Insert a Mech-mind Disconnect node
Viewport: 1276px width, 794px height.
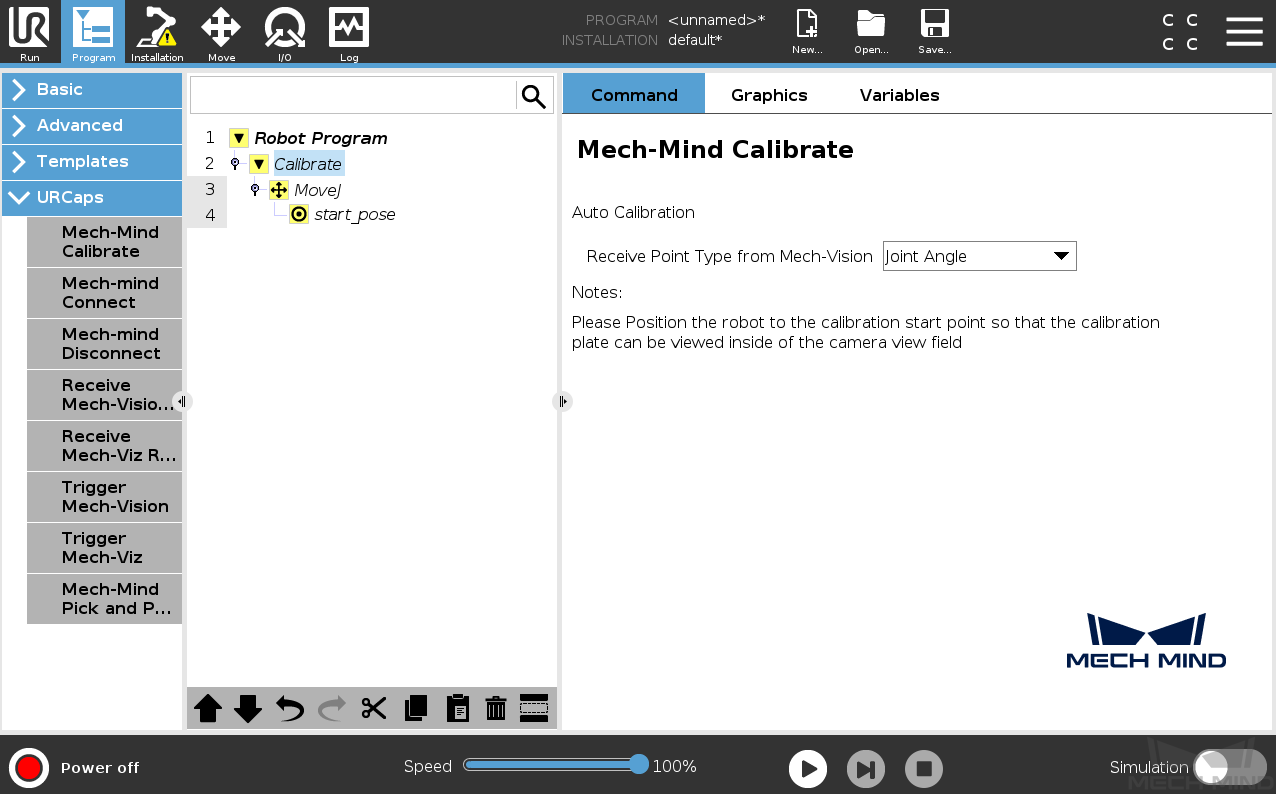[104, 344]
